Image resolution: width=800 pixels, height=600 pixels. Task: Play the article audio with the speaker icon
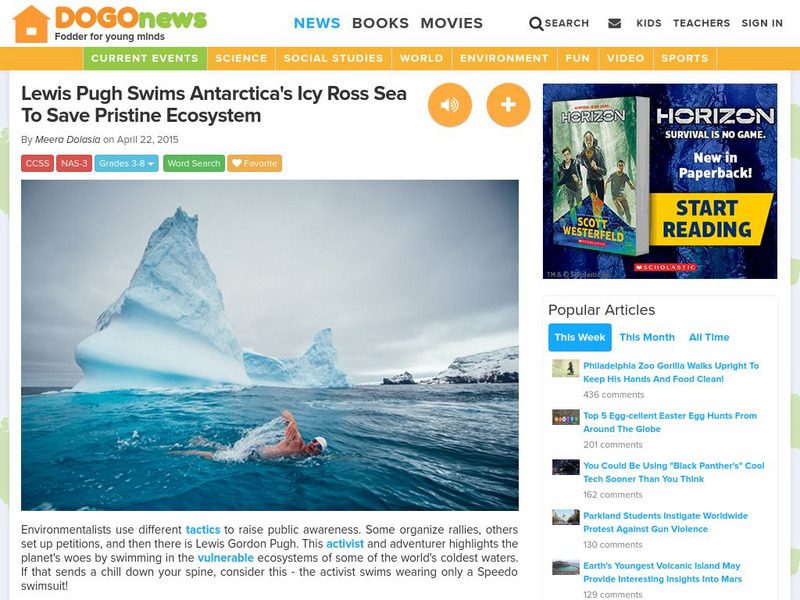(x=449, y=105)
